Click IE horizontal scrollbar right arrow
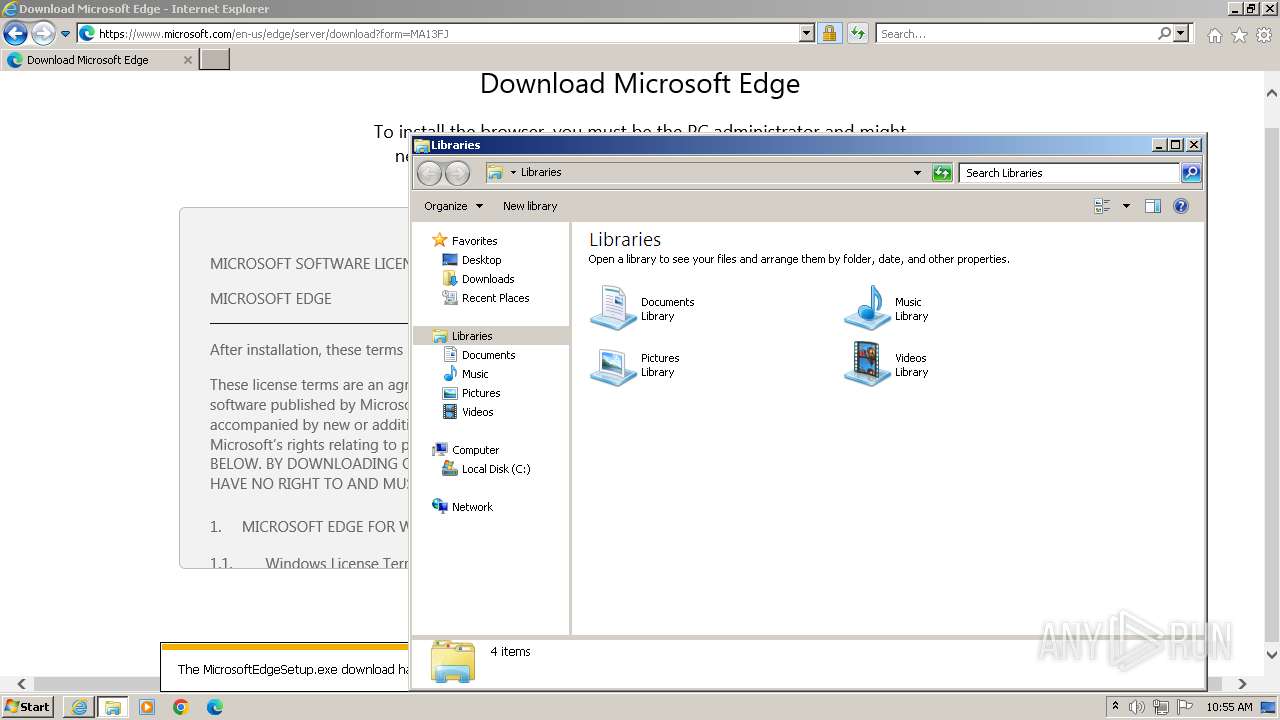 tap(1242, 684)
